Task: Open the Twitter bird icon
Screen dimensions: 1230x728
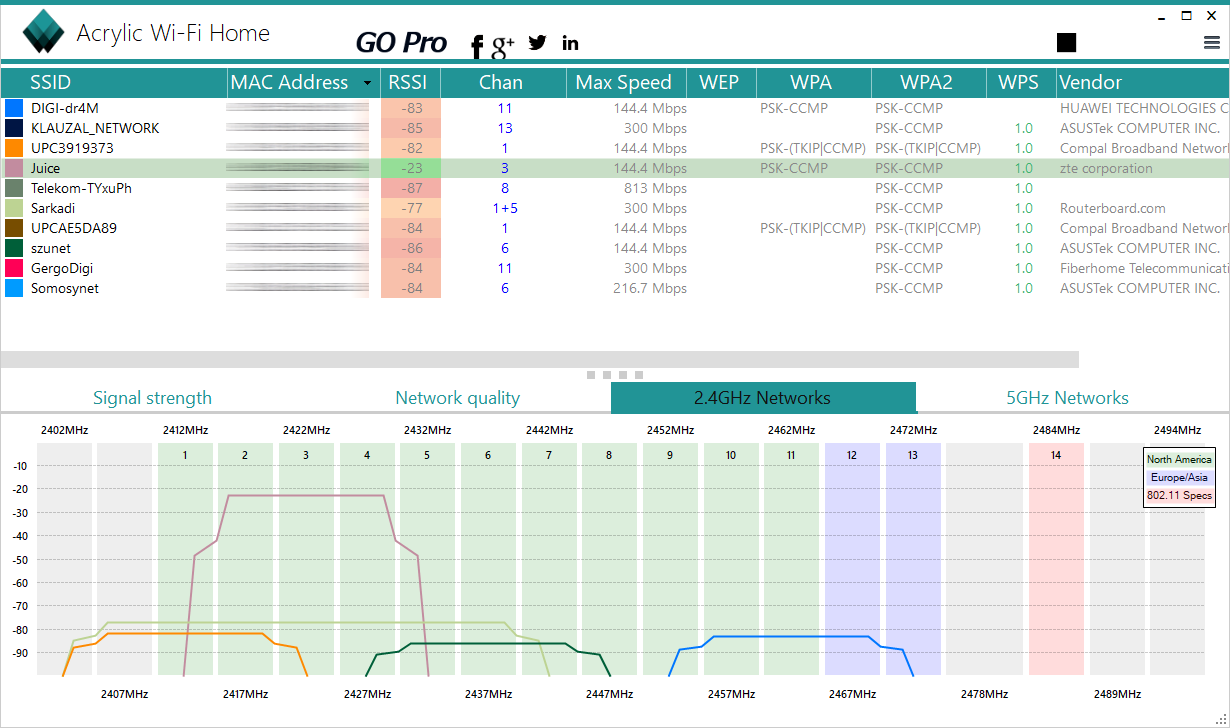Action: (x=538, y=42)
